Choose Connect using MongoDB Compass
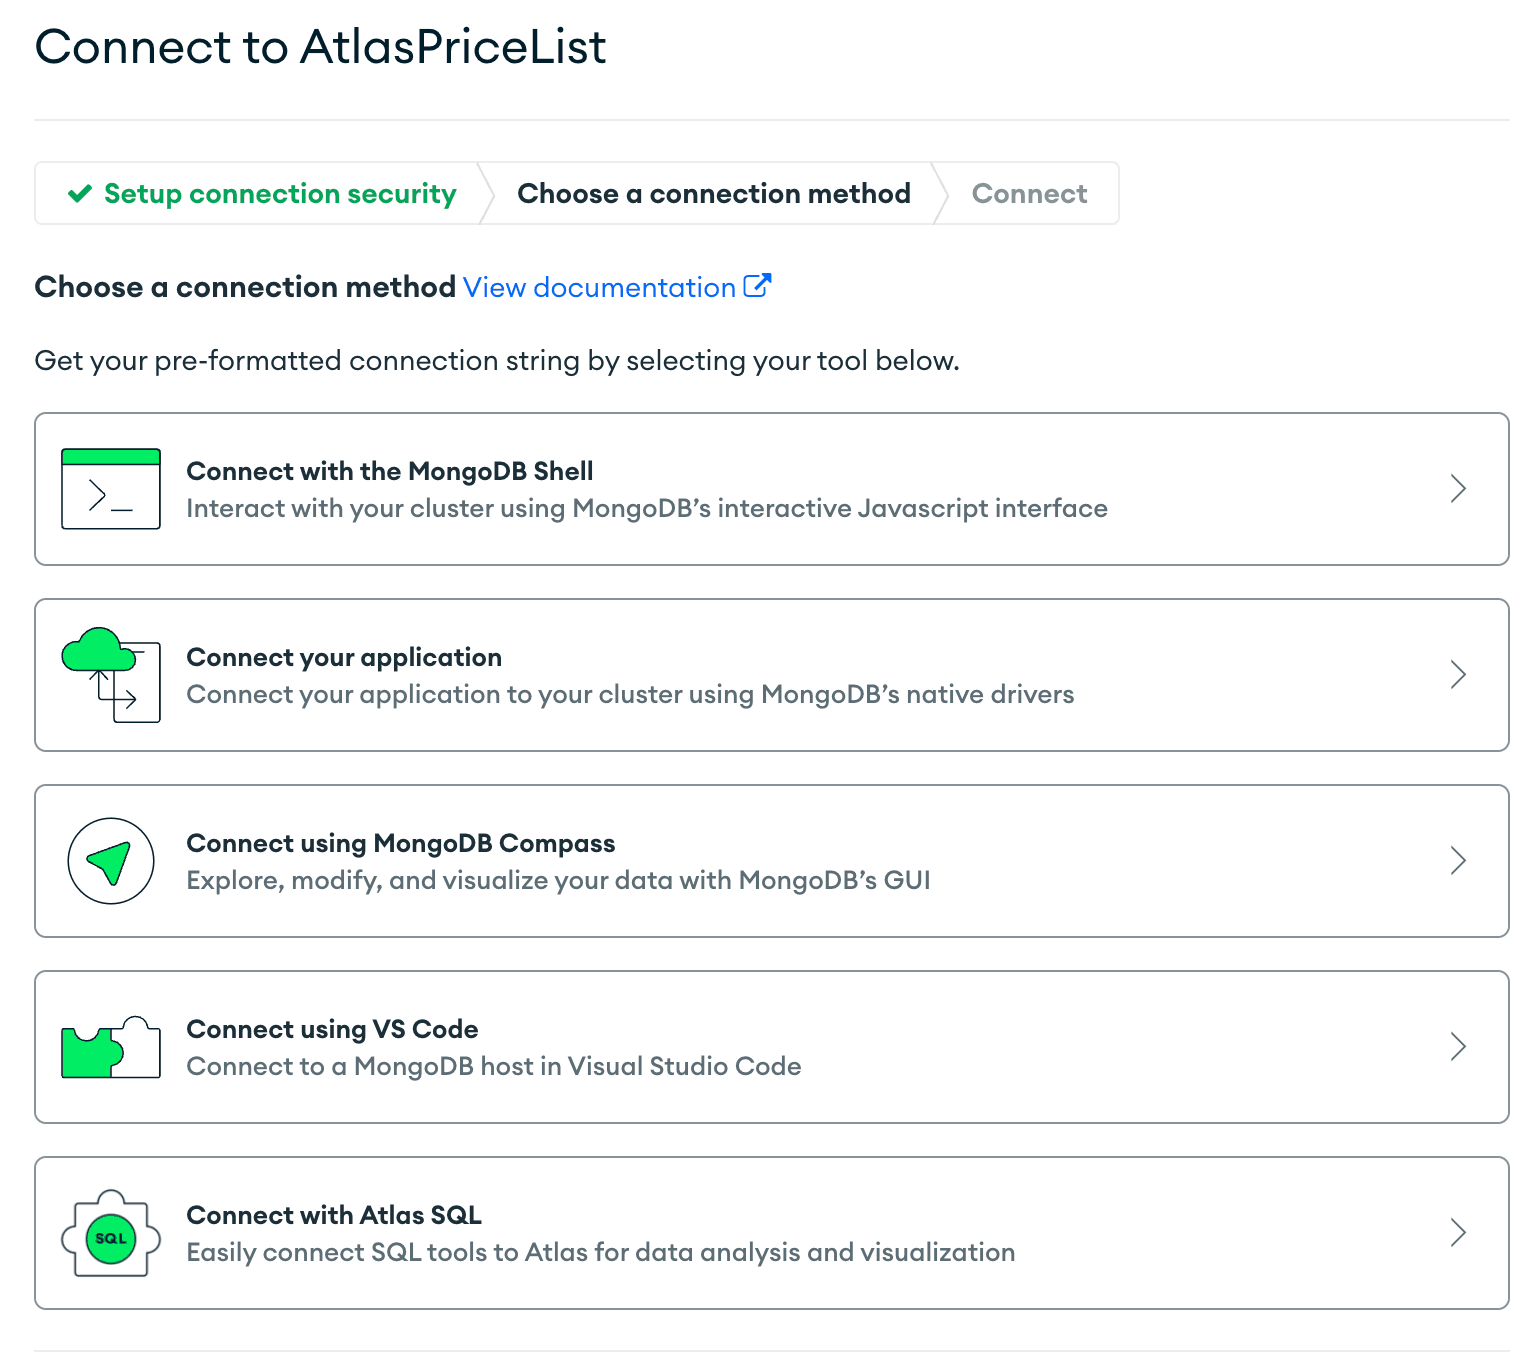1532x1372 pixels. coord(400,843)
